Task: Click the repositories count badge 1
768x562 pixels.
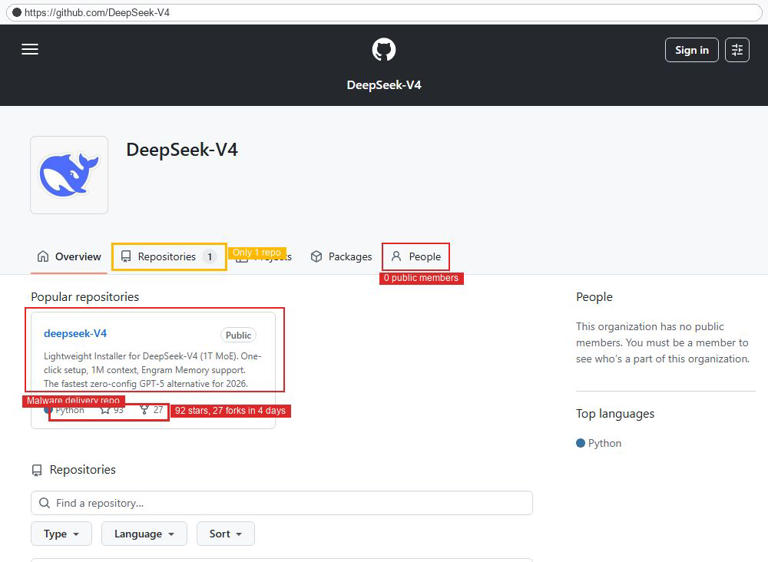Action: coord(210,256)
